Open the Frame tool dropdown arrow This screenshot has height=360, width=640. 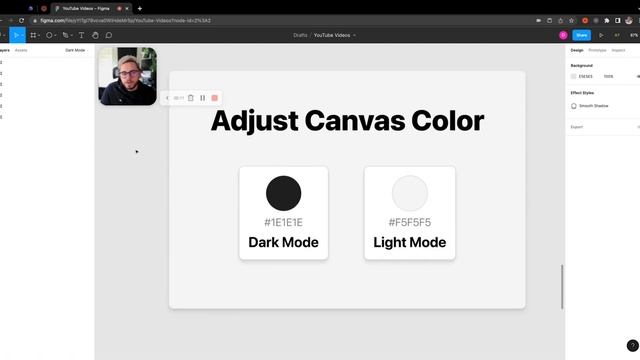(x=39, y=36)
